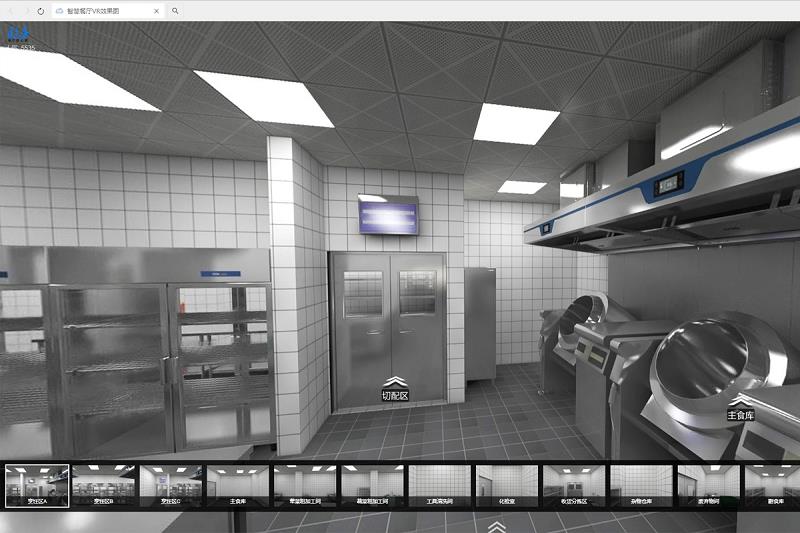
Task: Select the fifth scene thumbnail, 加工间
Action: click(305, 486)
